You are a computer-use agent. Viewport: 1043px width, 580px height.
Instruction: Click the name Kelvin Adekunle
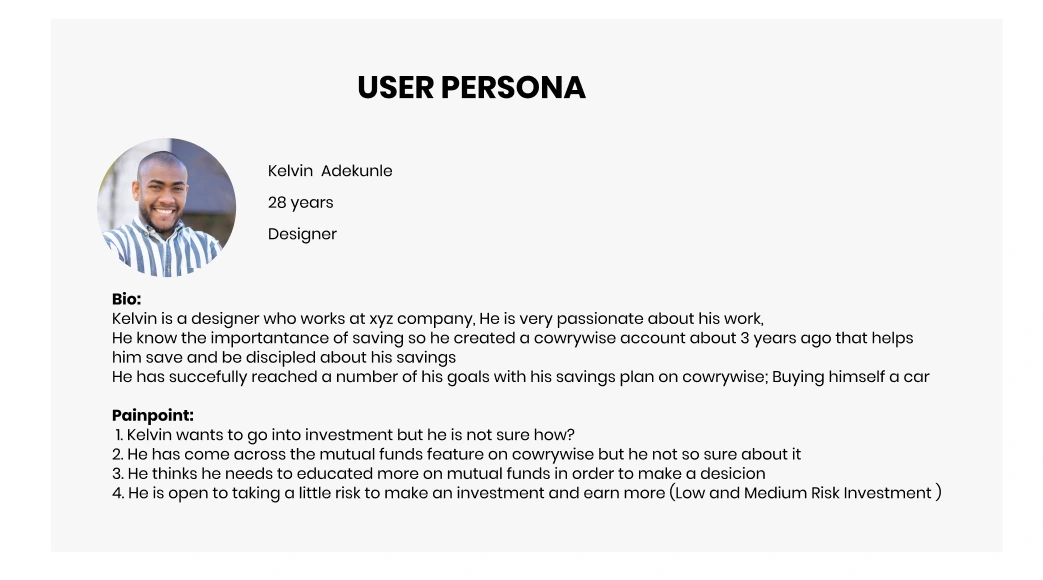click(x=330, y=171)
